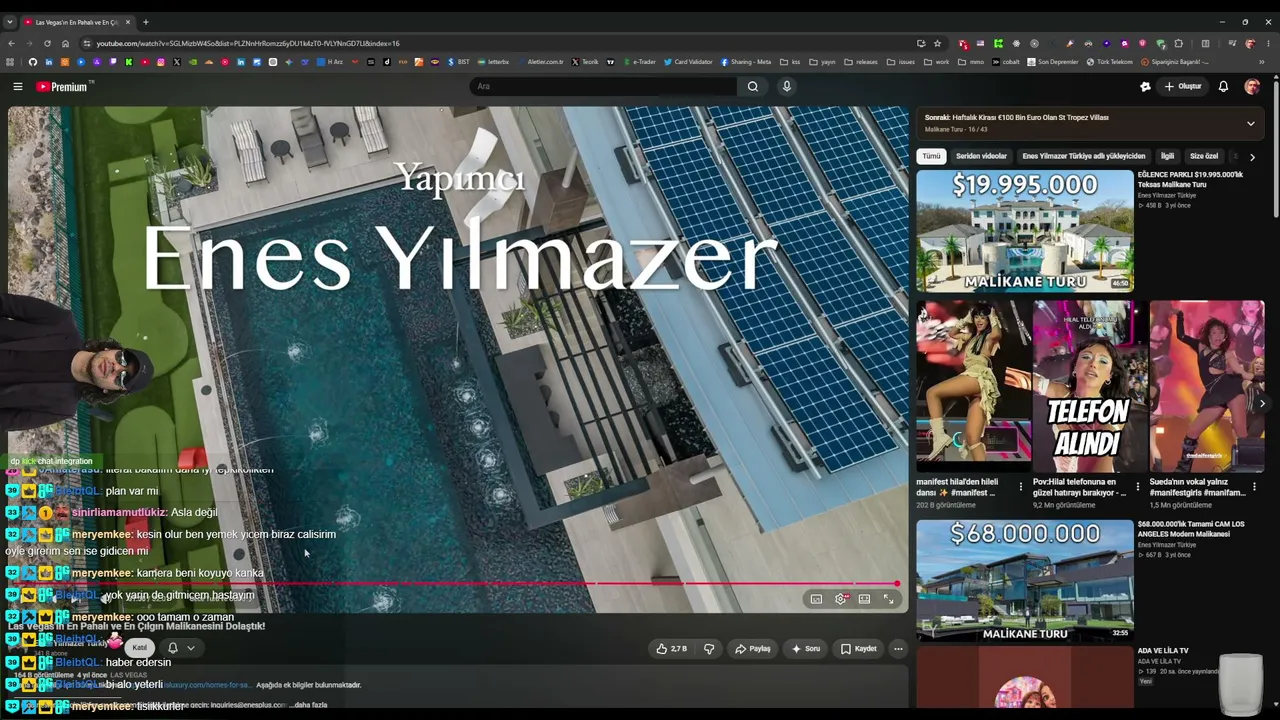Go to browser home page

[x=65, y=44]
